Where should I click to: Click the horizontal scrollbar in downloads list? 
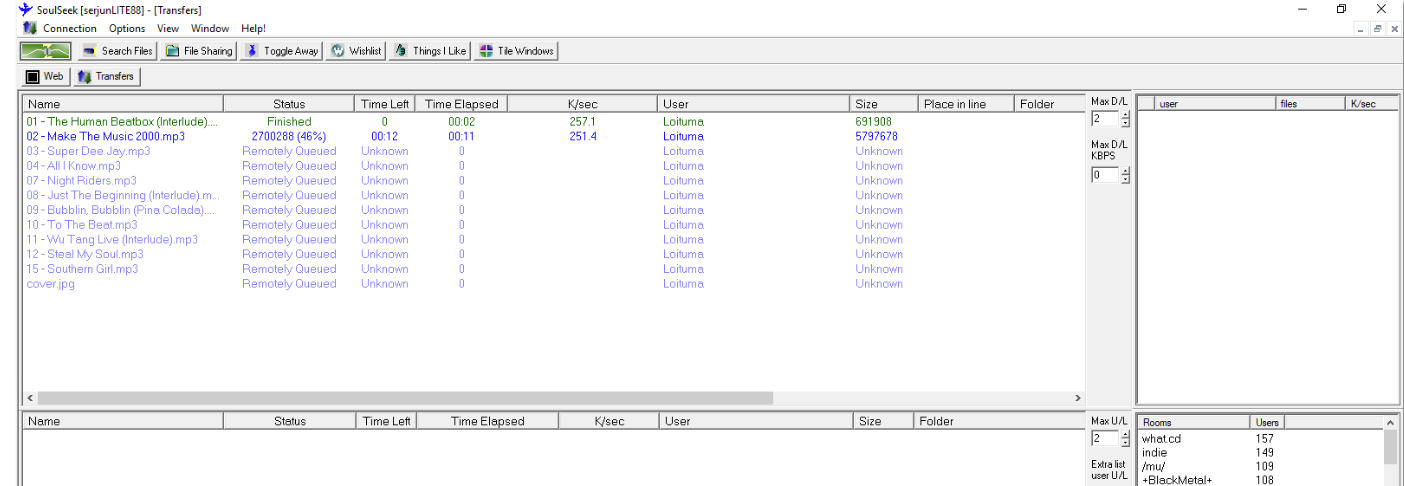point(400,398)
